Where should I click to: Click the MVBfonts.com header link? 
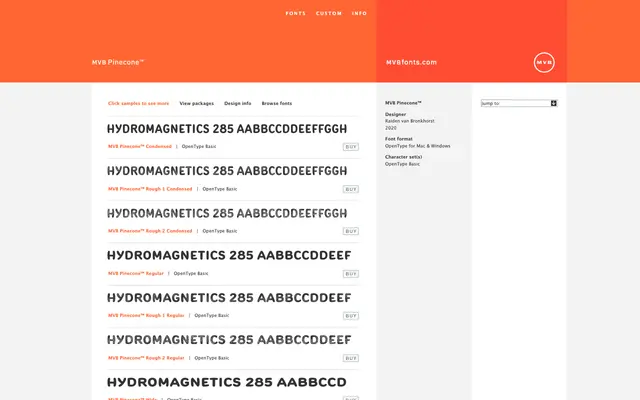[x=411, y=62]
